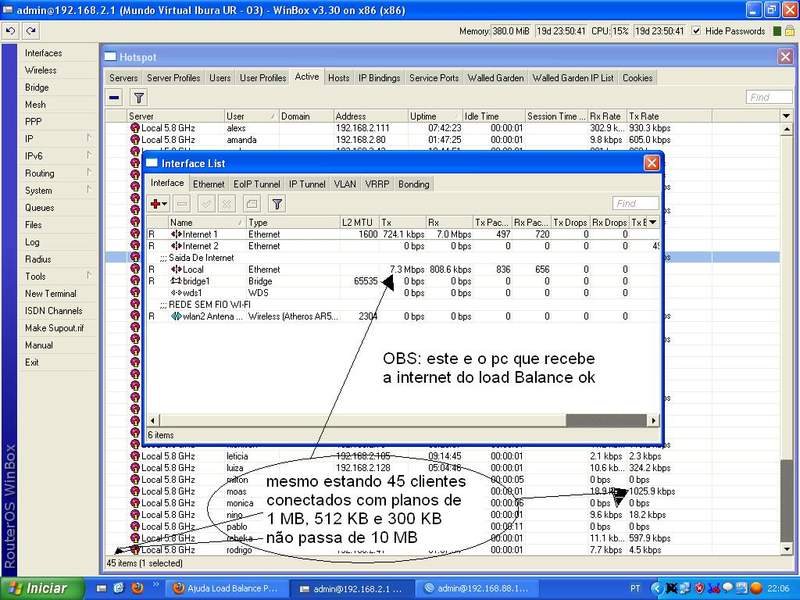Click the Exit menu item
Viewport: 800px width, 600px height.
32,362
